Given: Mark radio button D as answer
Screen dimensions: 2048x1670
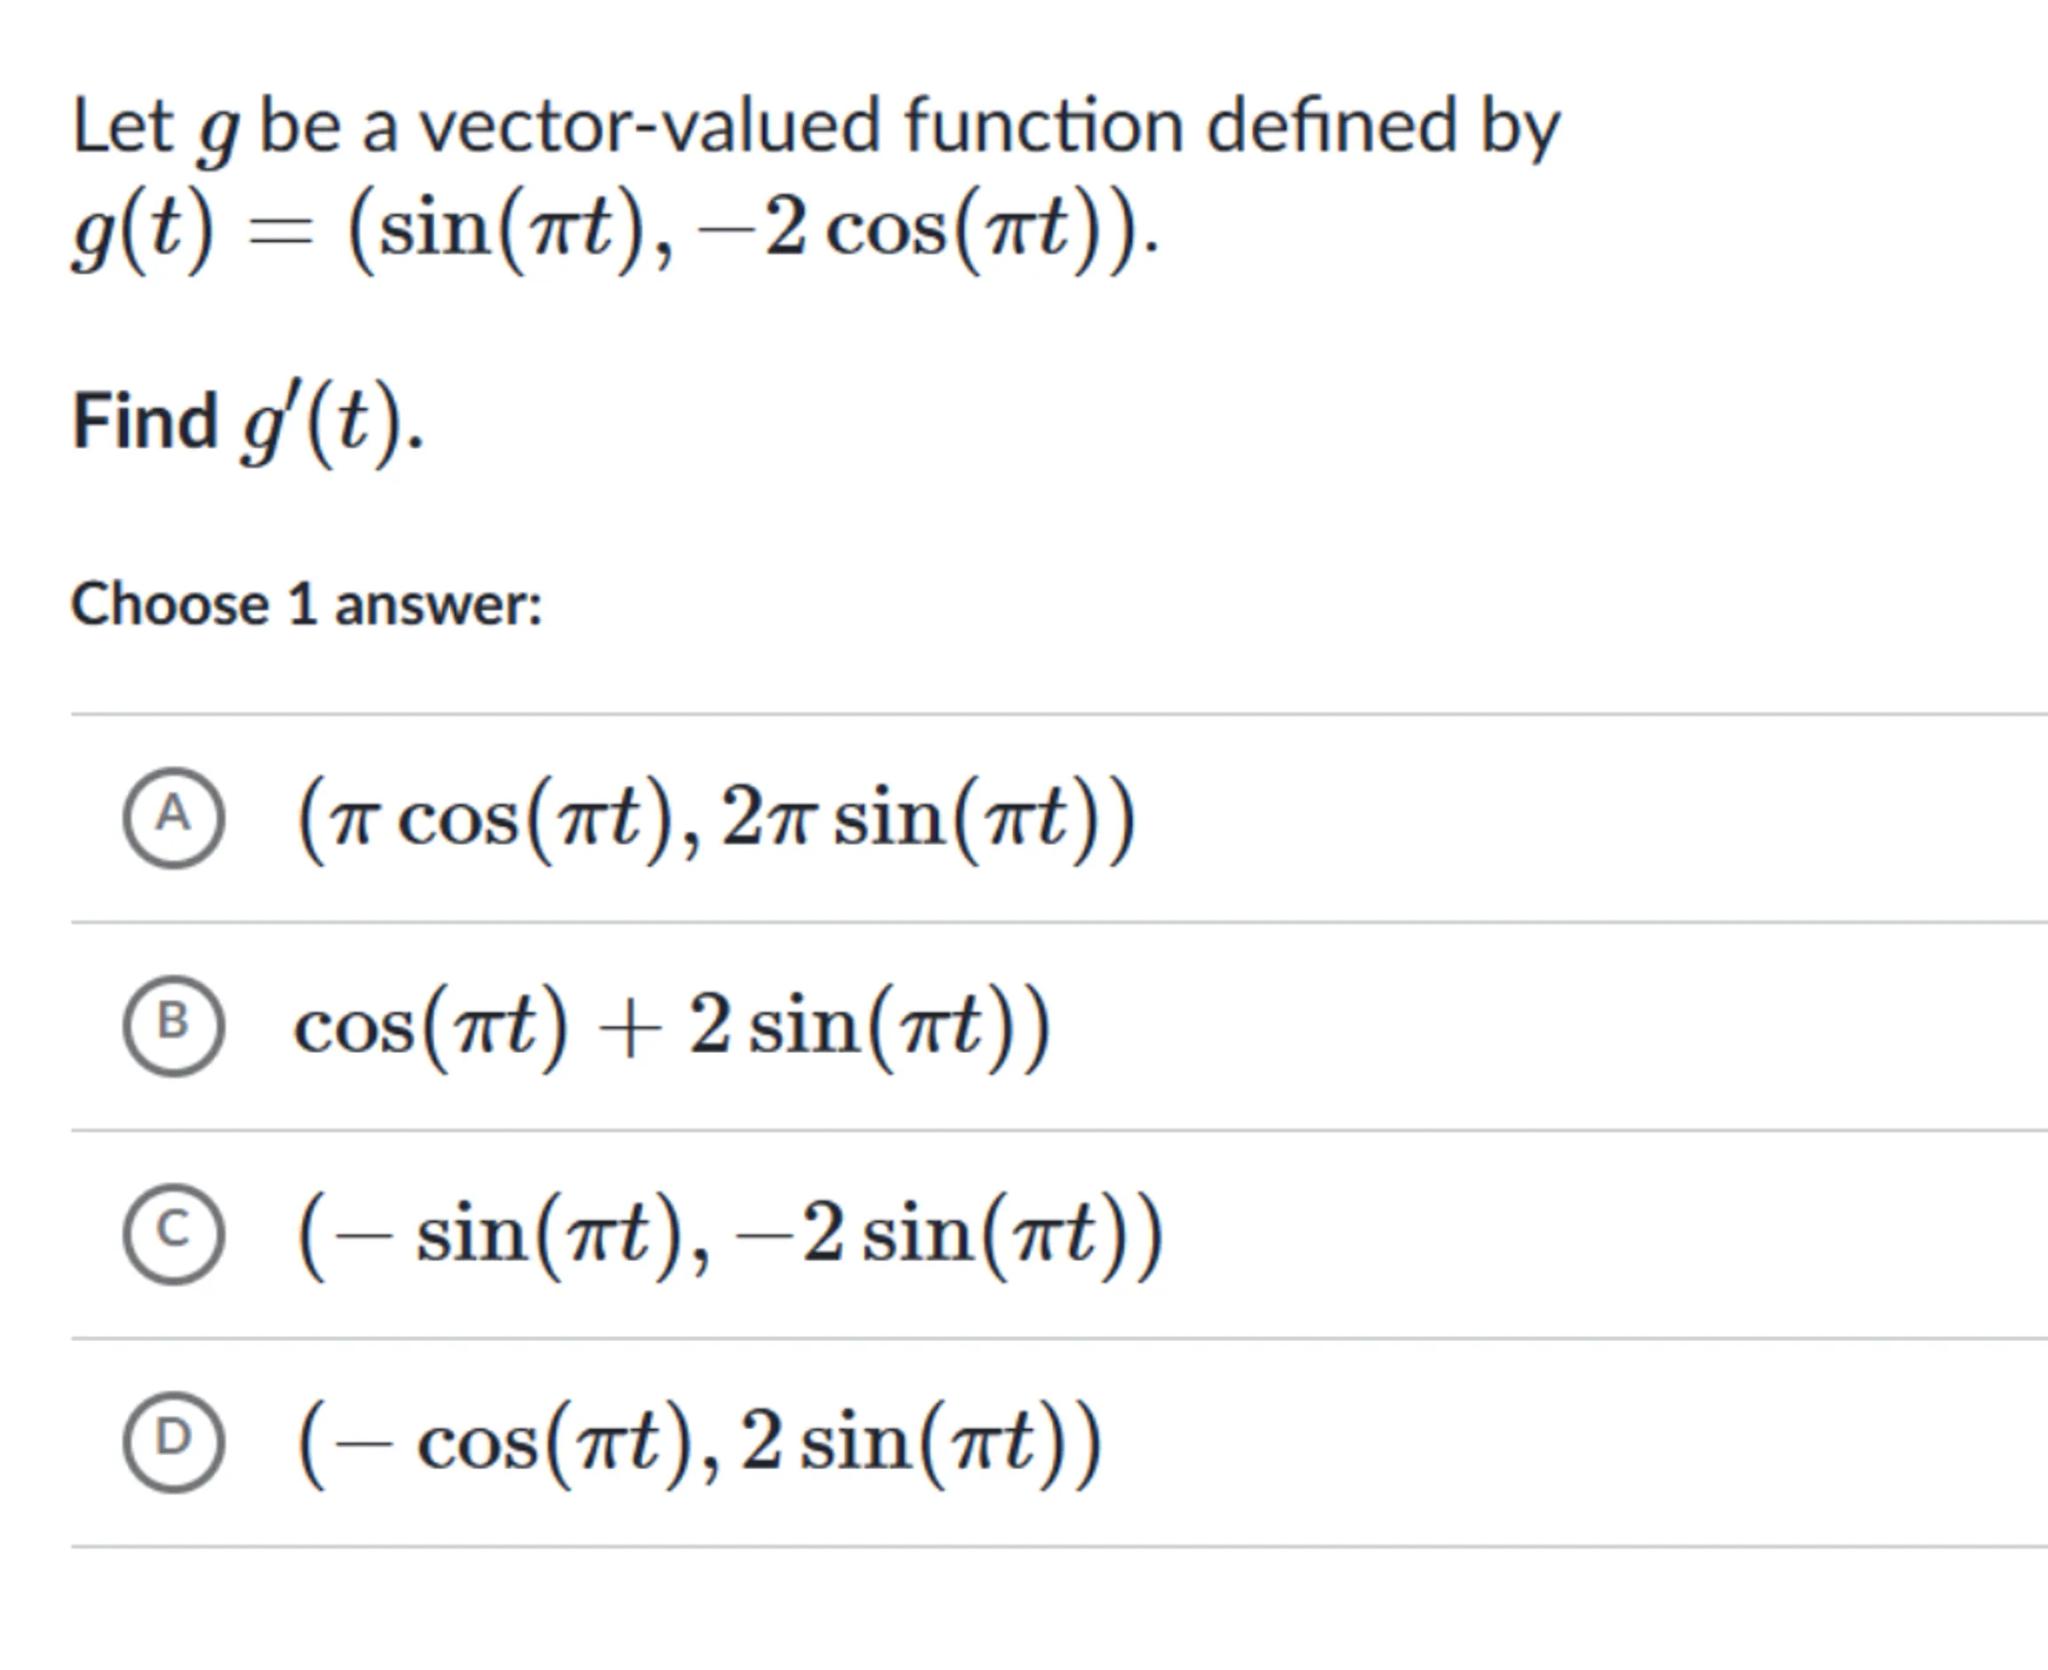Looking at the screenshot, I should click(x=173, y=1440).
